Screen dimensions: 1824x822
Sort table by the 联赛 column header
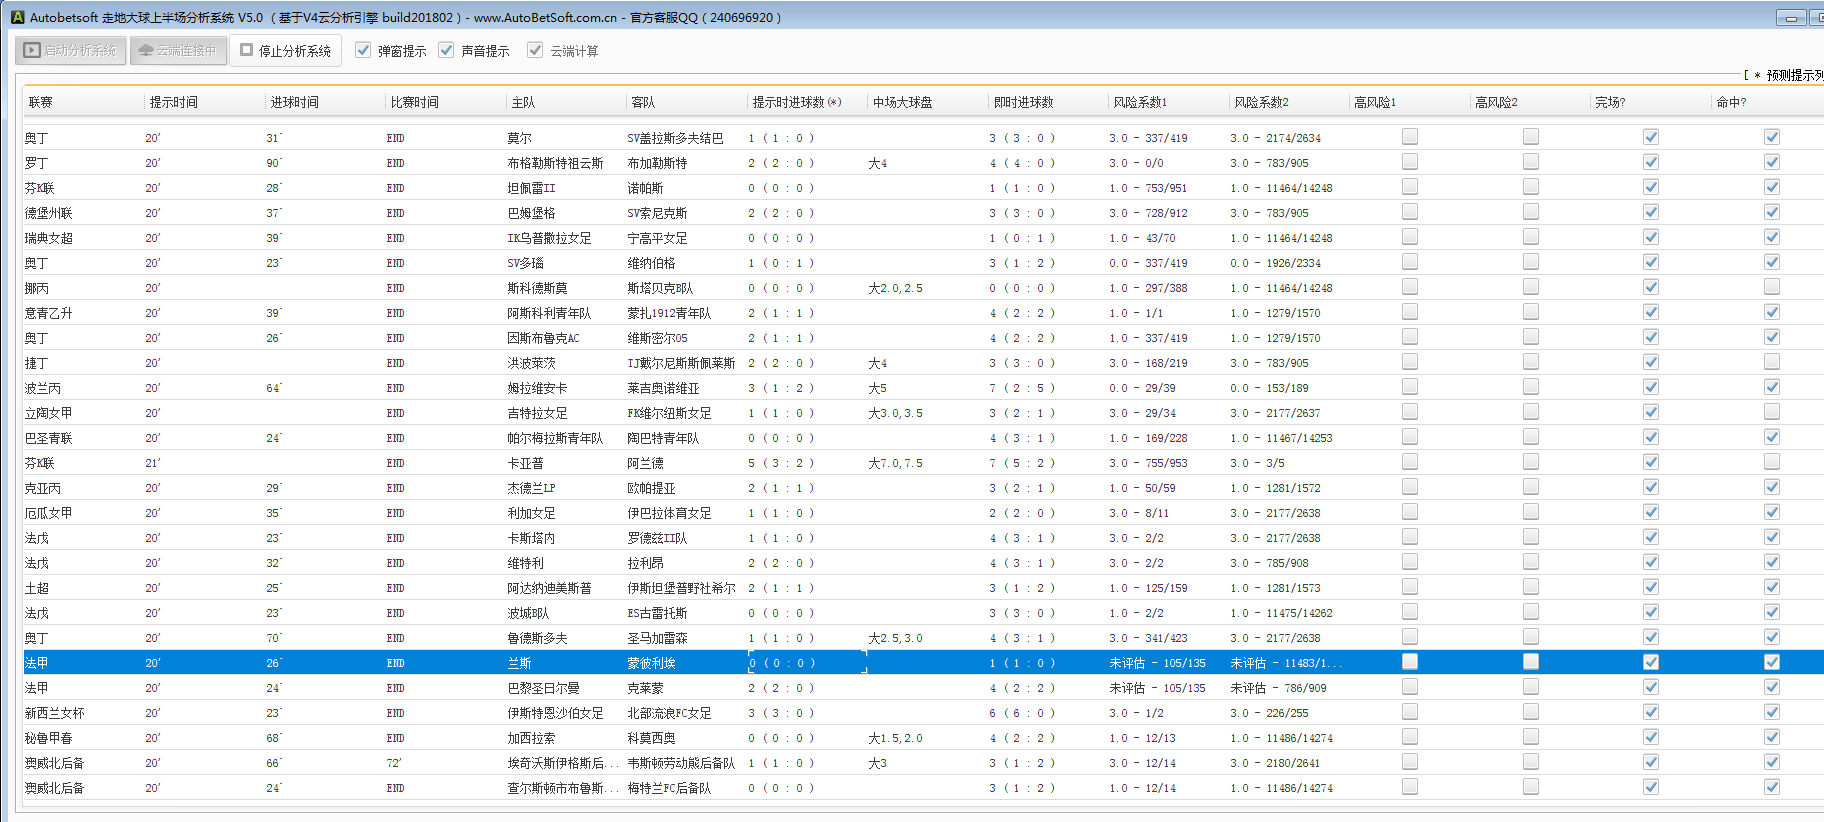(x=40, y=102)
